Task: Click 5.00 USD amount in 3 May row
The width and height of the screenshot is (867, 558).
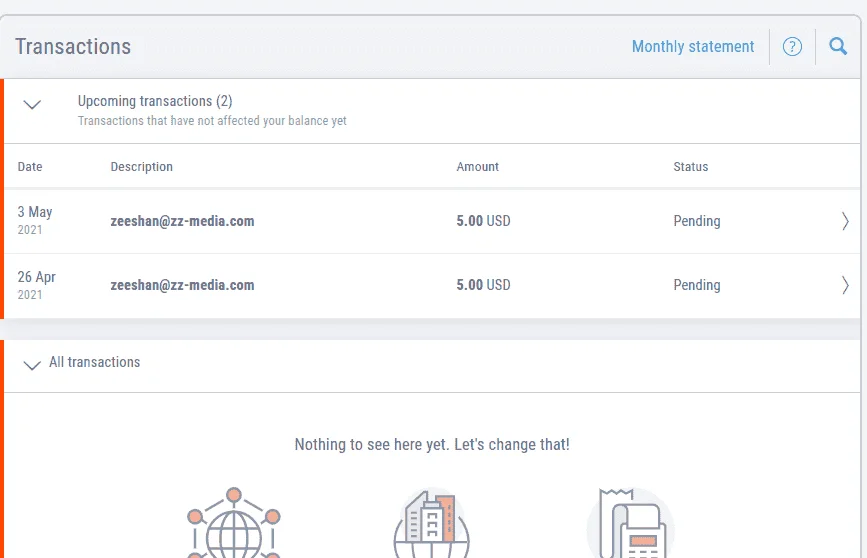Action: click(x=483, y=221)
